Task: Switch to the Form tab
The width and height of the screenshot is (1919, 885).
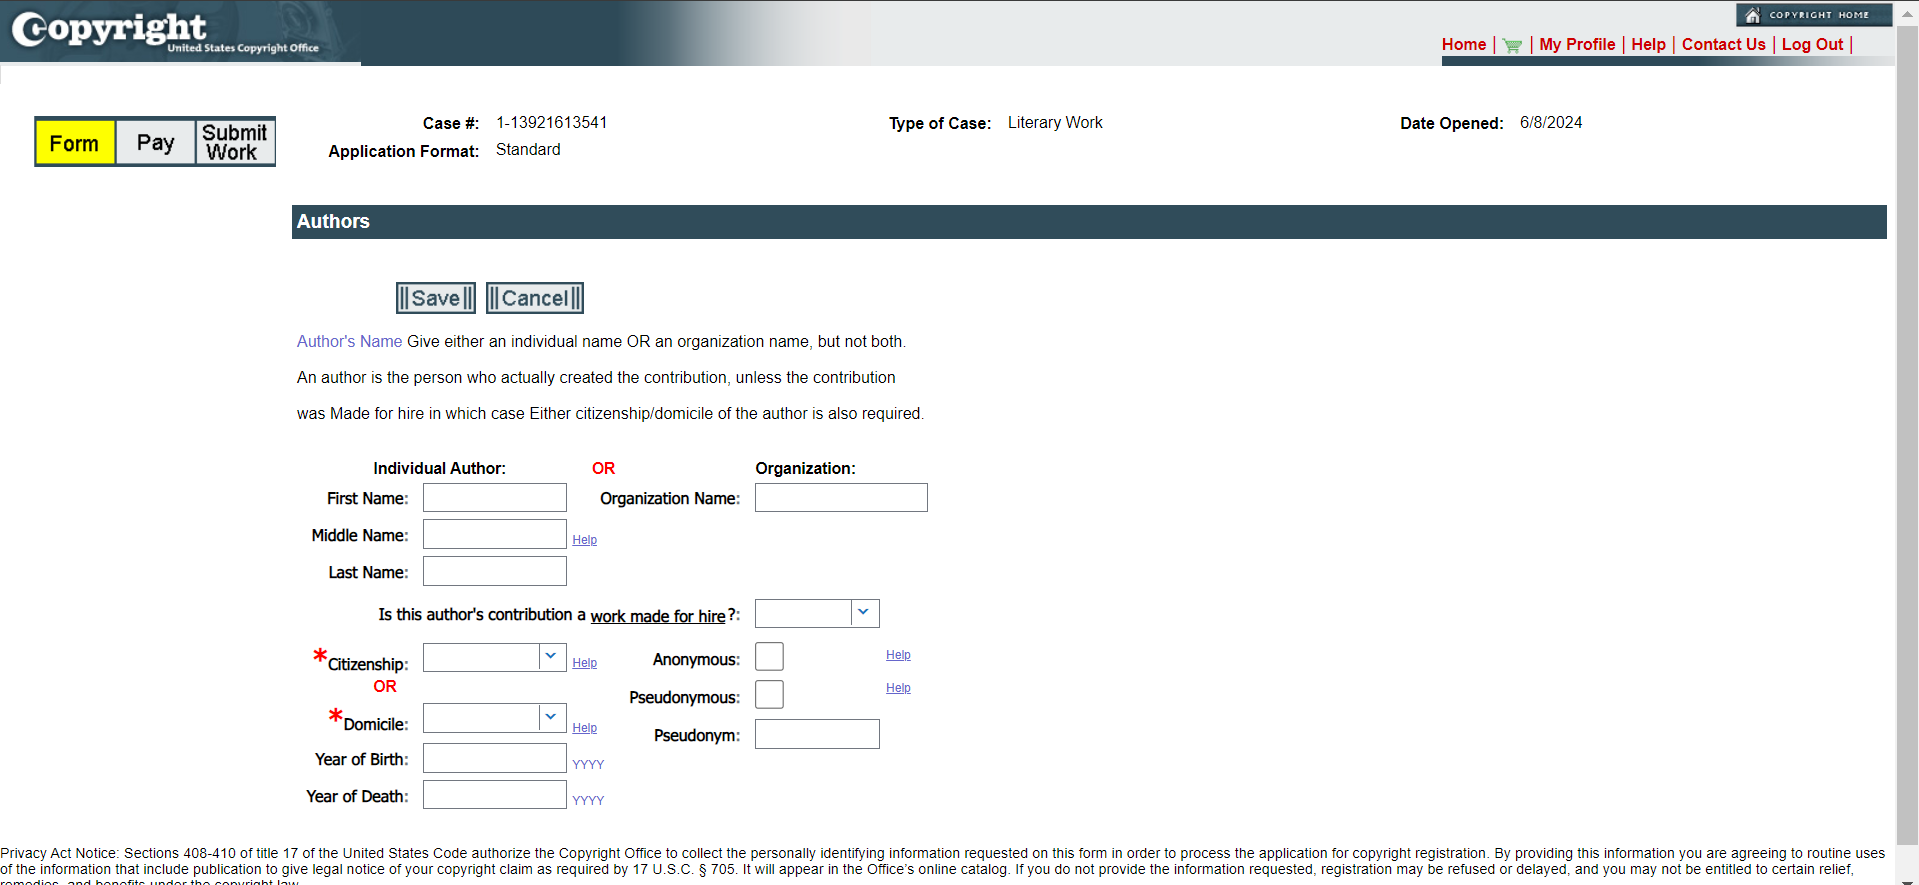Action: [75, 143]
